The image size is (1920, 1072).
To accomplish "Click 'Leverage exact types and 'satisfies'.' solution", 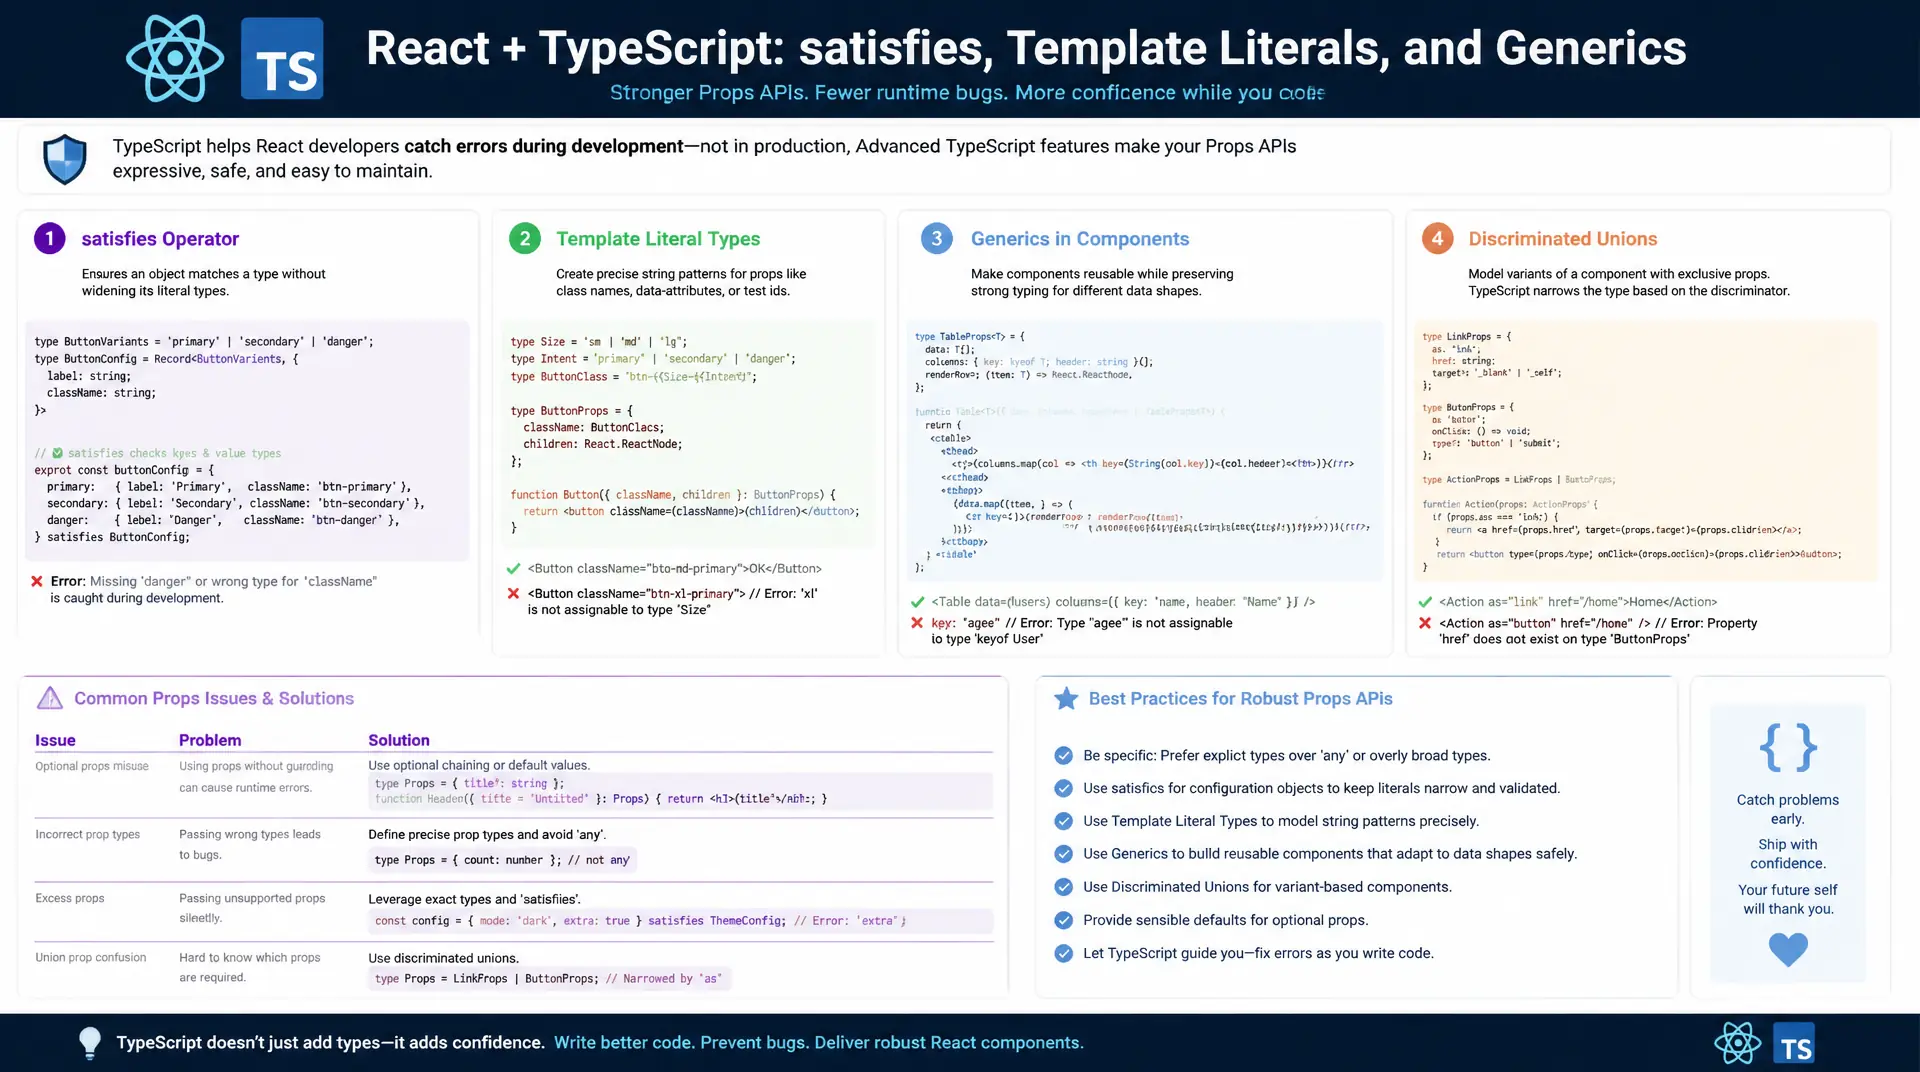I will tap(474, 899).
